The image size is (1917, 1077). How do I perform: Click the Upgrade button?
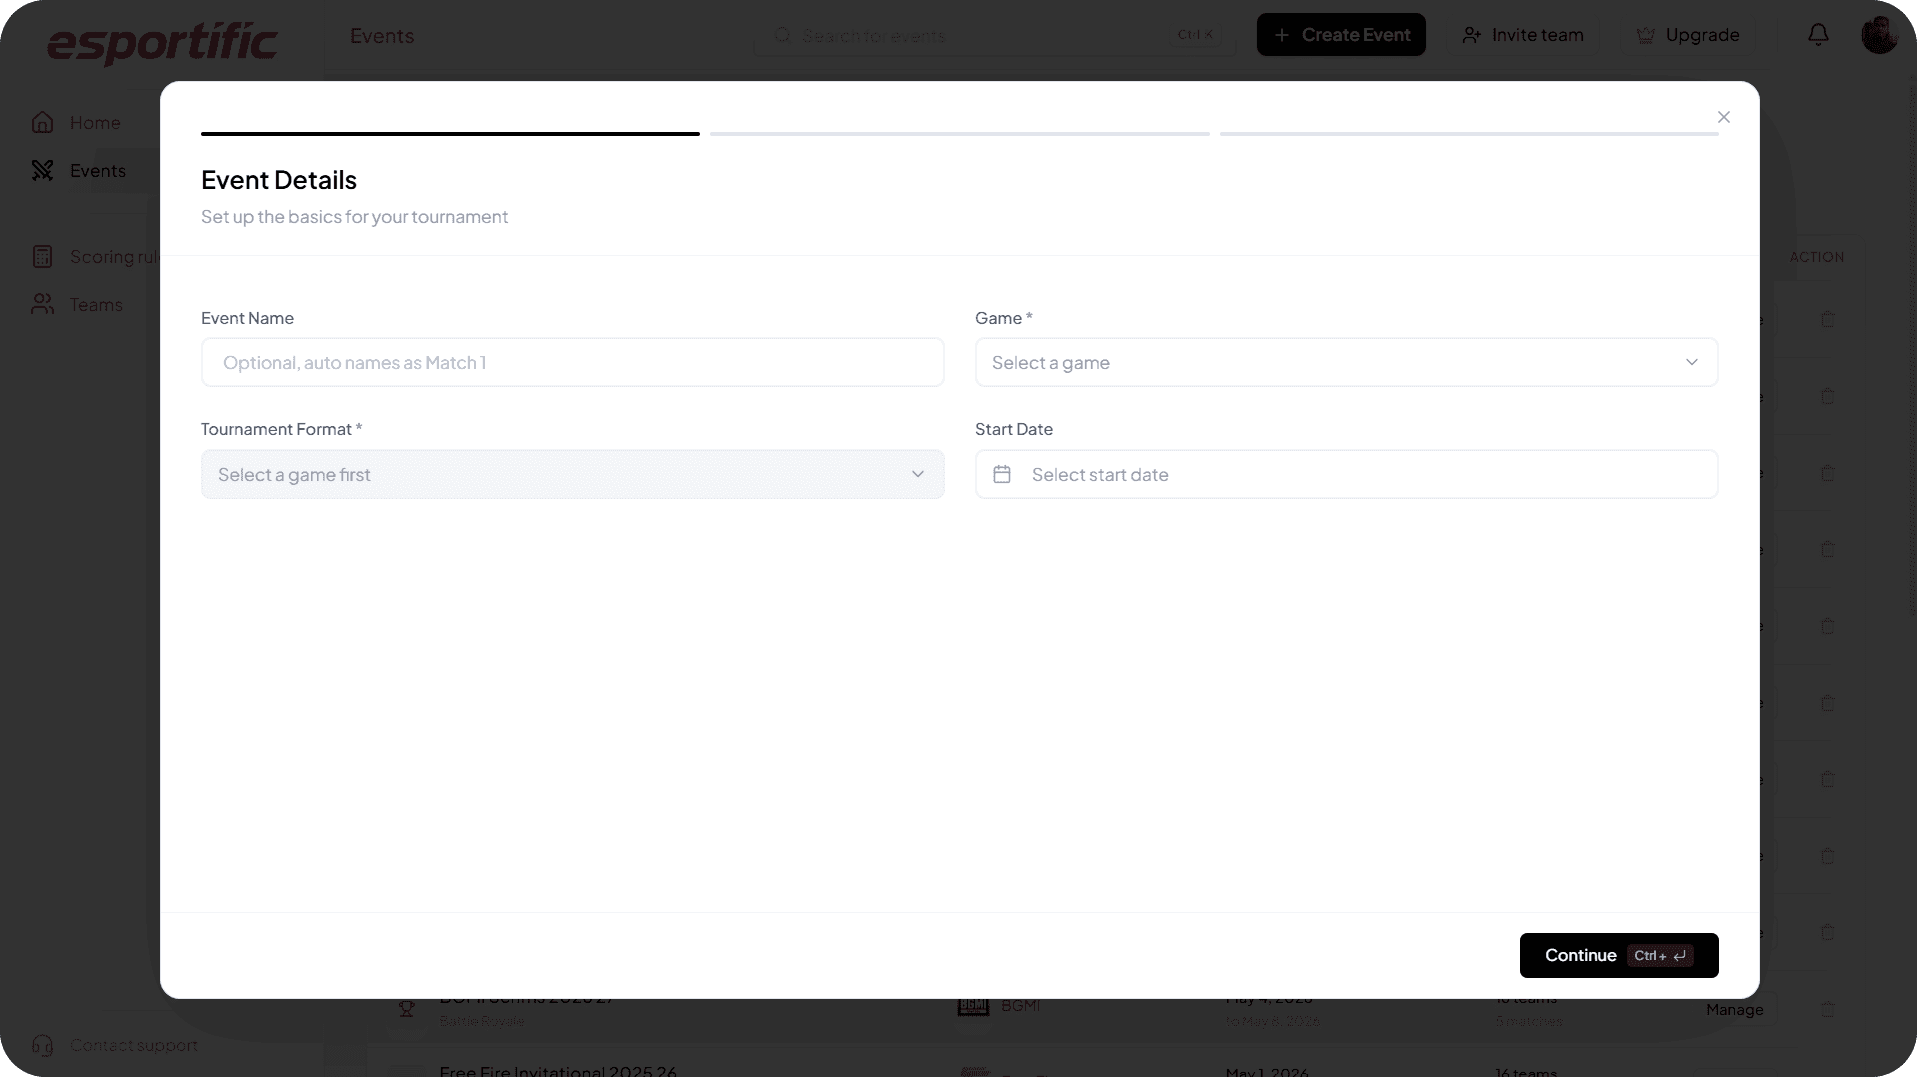point(1688,35)
